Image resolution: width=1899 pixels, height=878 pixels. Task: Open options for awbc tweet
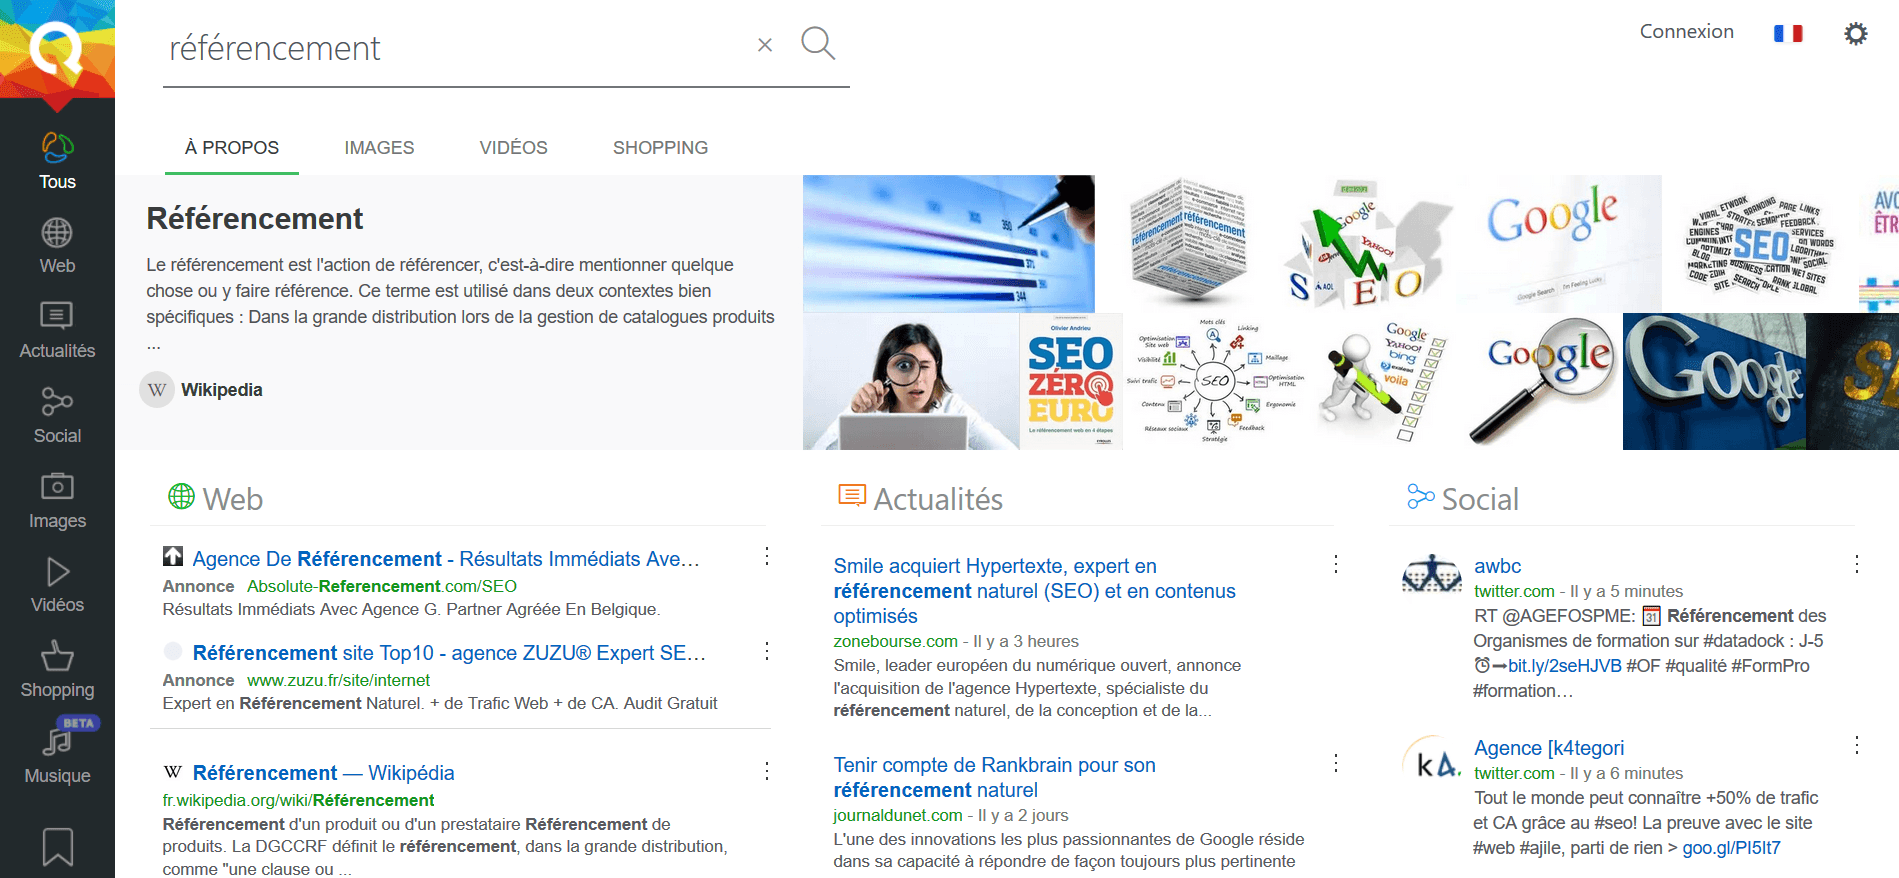(1857, 564)
